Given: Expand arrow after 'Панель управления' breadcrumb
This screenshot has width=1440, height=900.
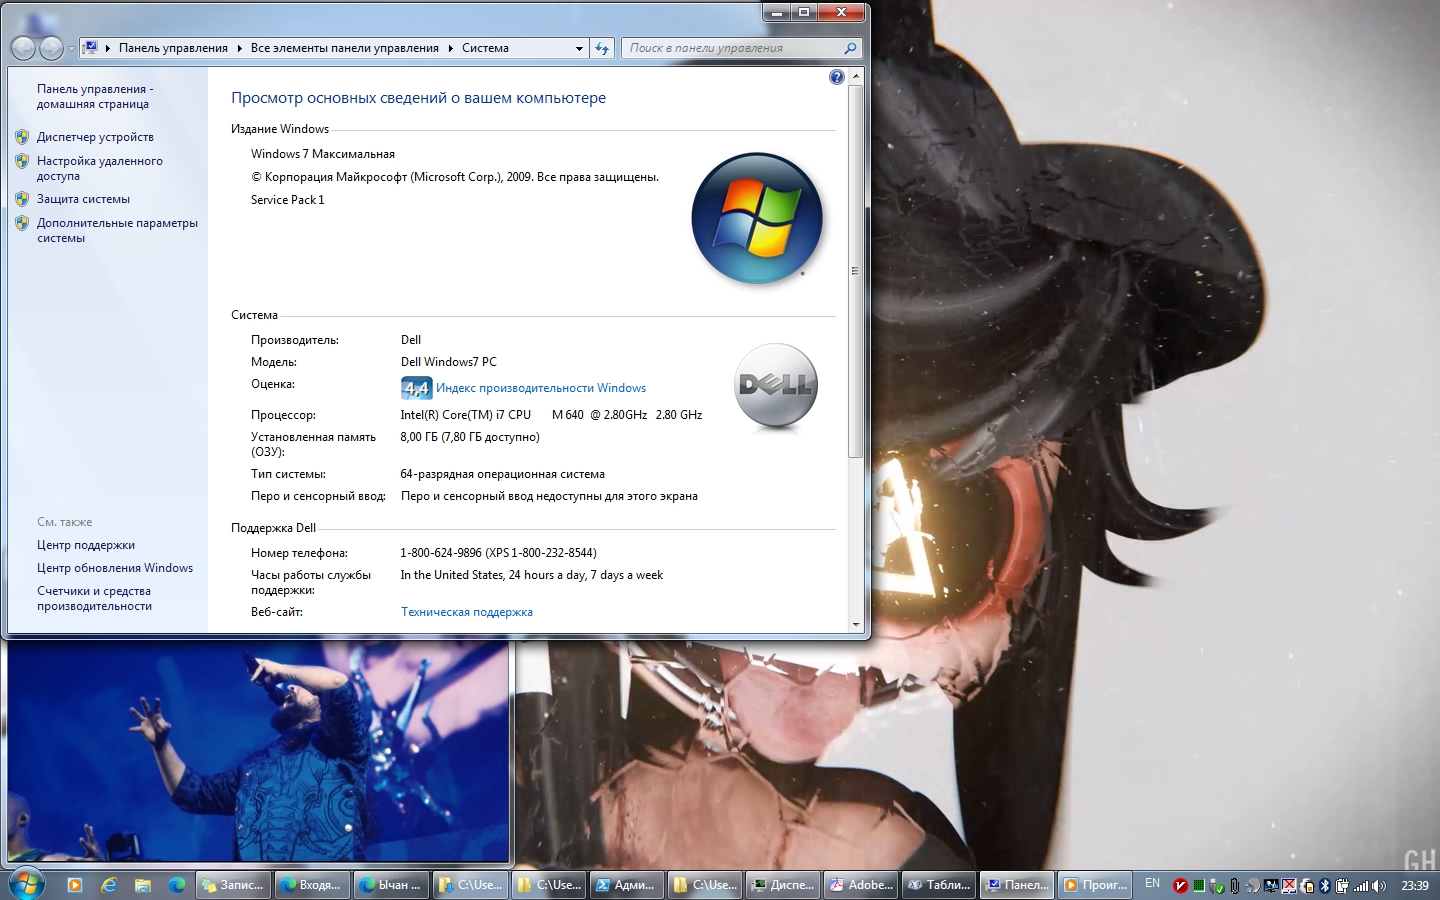Looking at the screenshot, I should [x=240, y=48].
